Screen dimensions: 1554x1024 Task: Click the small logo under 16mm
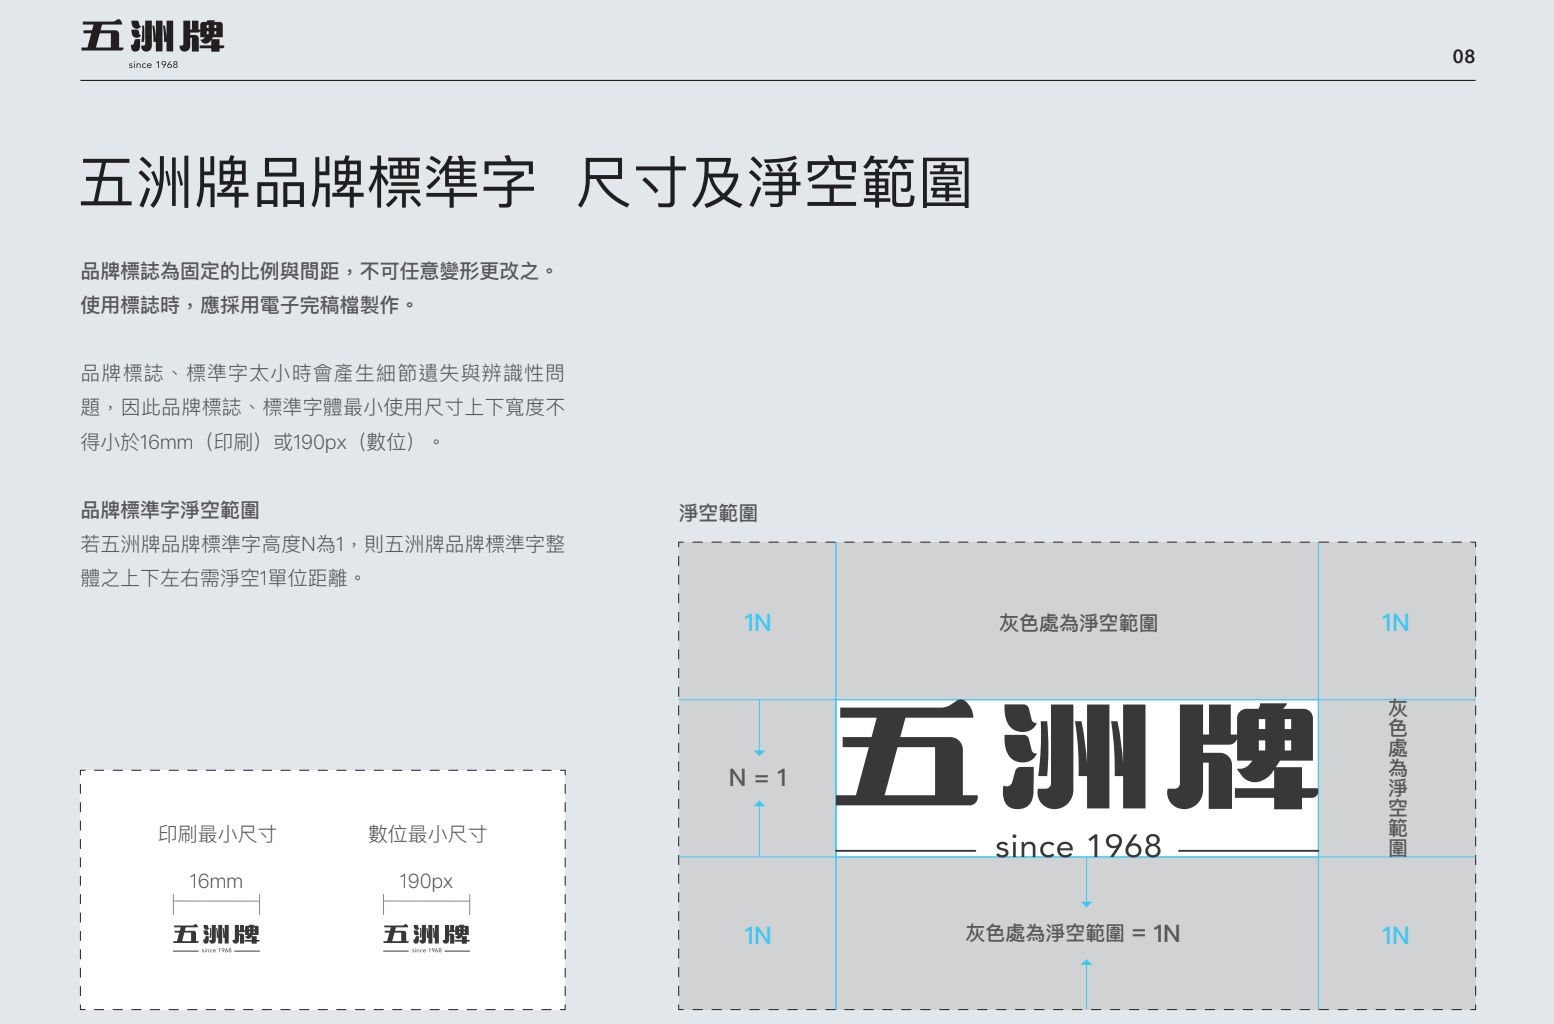(216, 938)
